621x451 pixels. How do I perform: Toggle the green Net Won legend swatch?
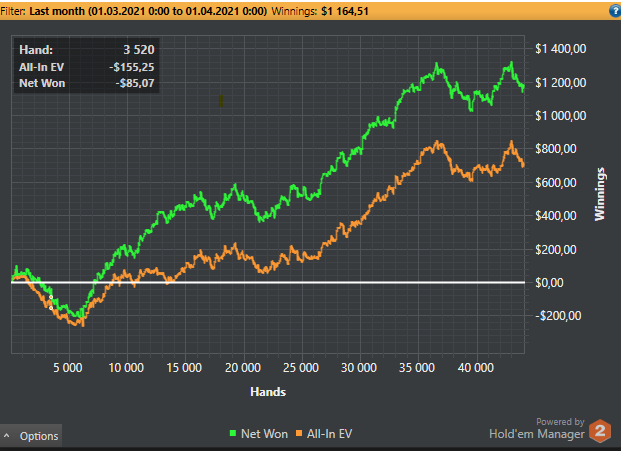(233, 433)
